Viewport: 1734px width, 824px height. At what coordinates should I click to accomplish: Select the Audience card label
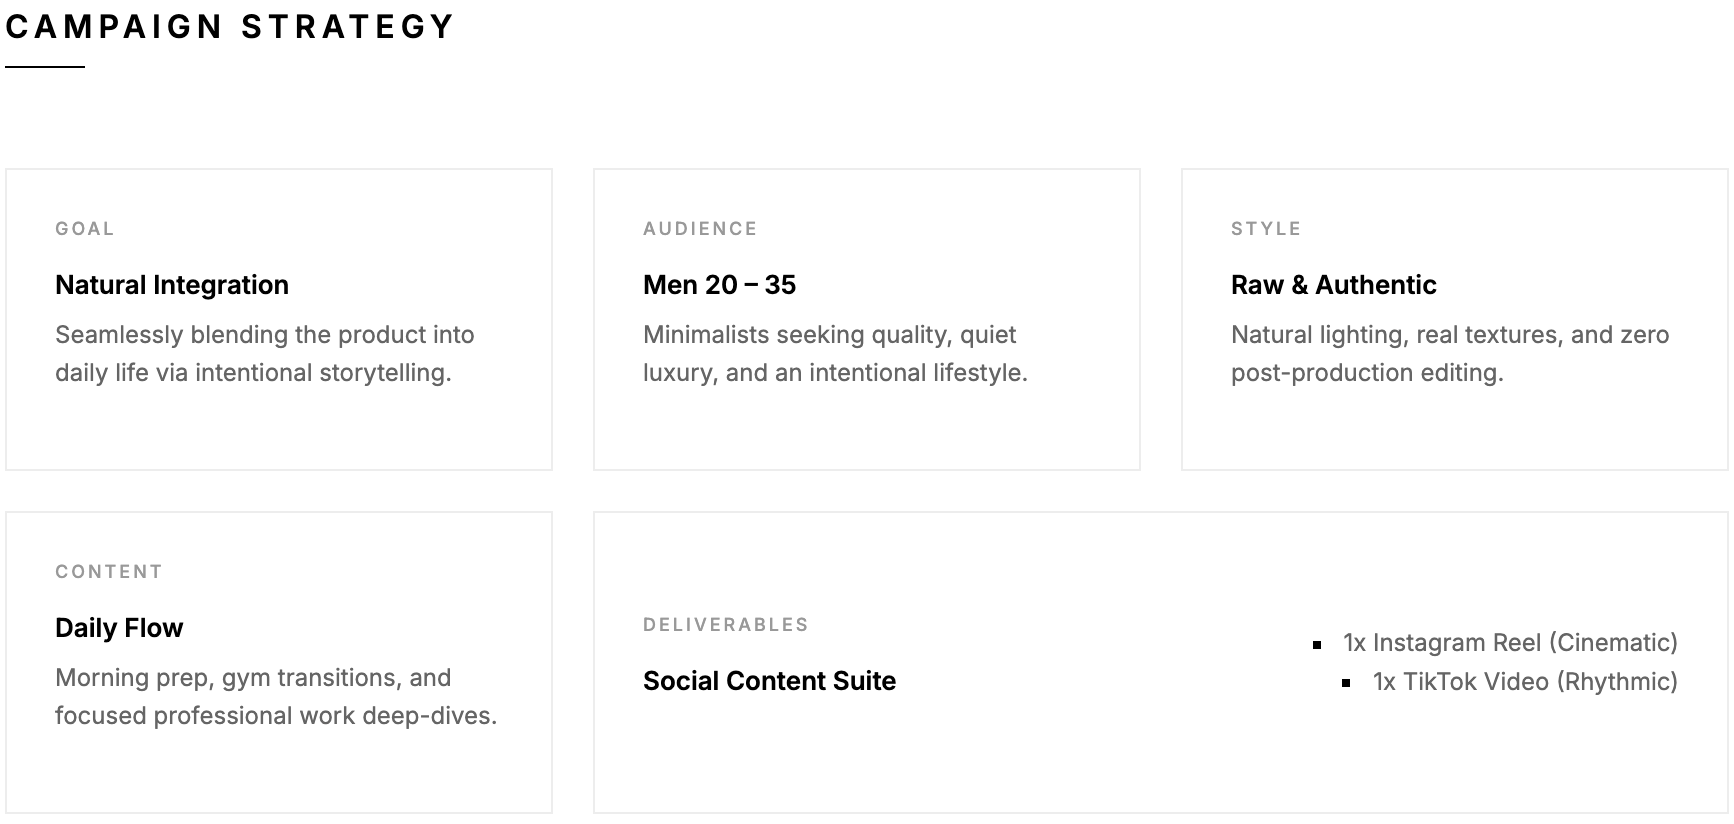(x=700, y=229)
